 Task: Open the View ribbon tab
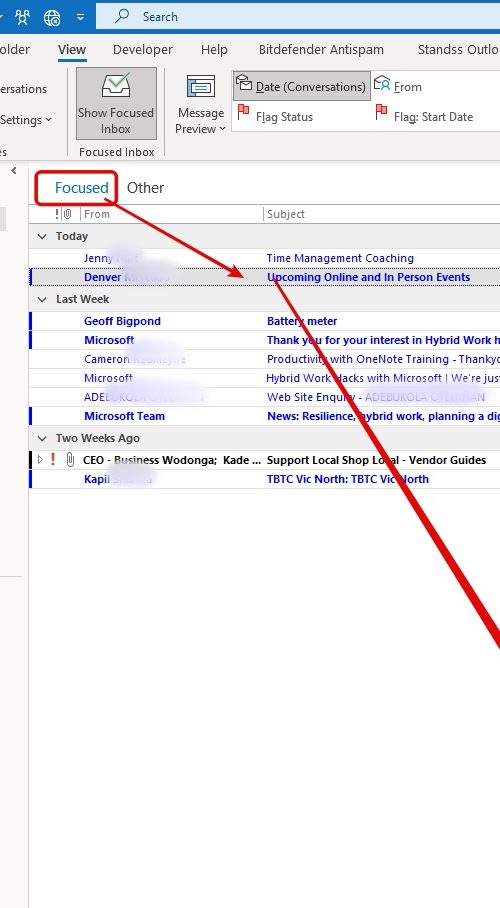point(72,50)
